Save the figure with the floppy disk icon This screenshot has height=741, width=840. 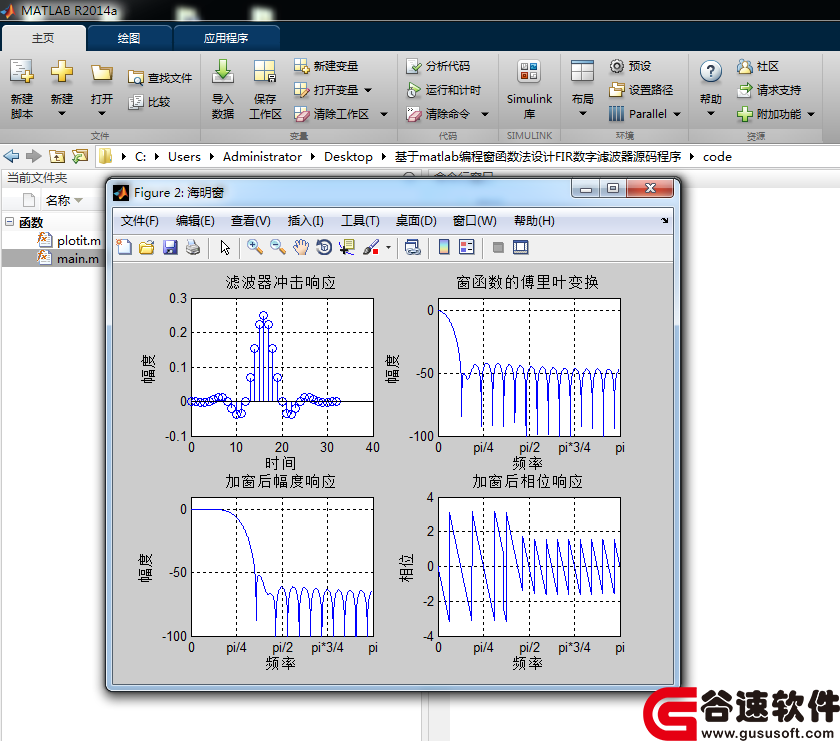click(x=170, y=247)
